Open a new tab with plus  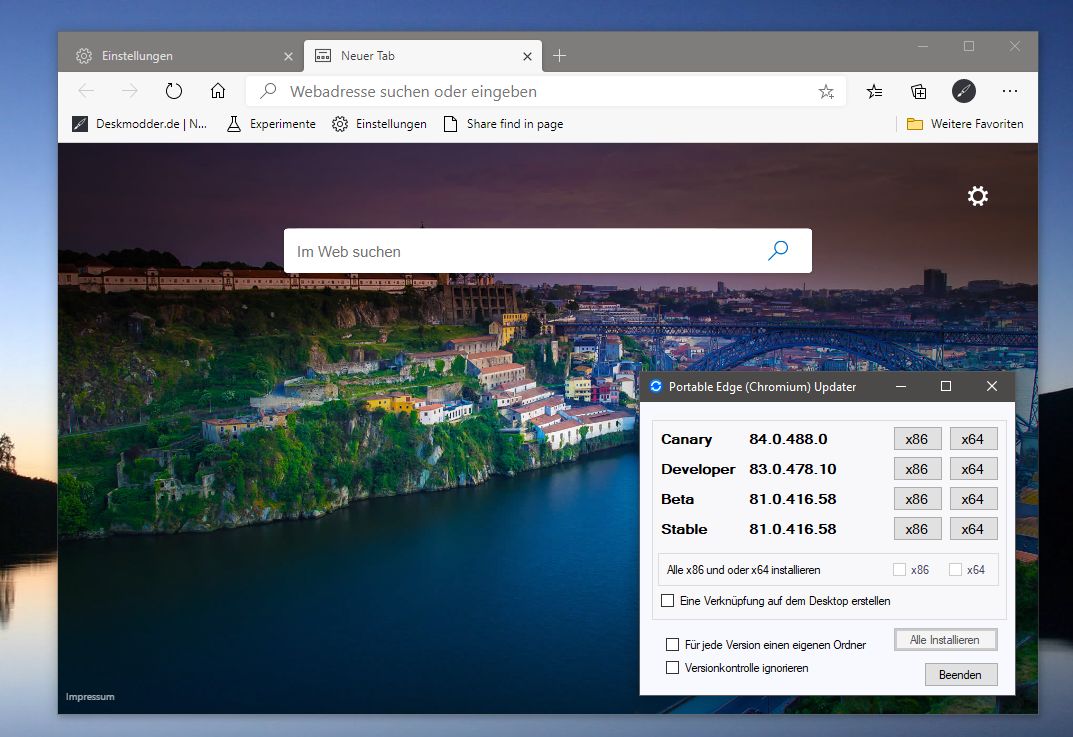click(x=559, y=55)
